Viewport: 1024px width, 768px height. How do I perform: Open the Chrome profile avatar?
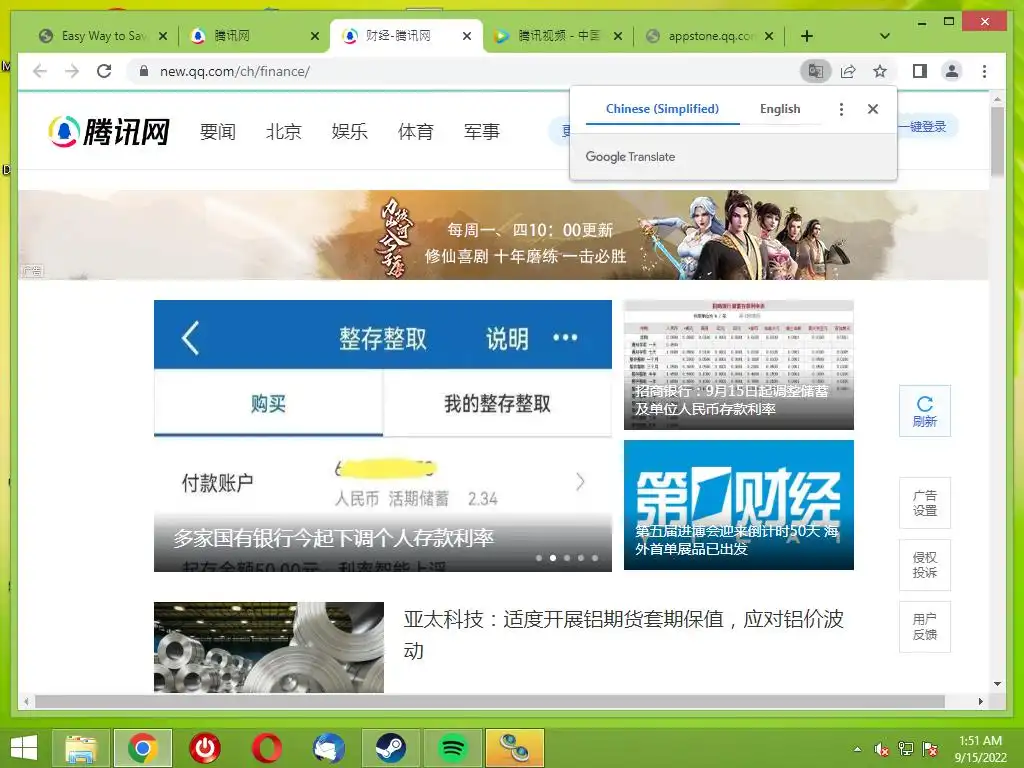952,71
